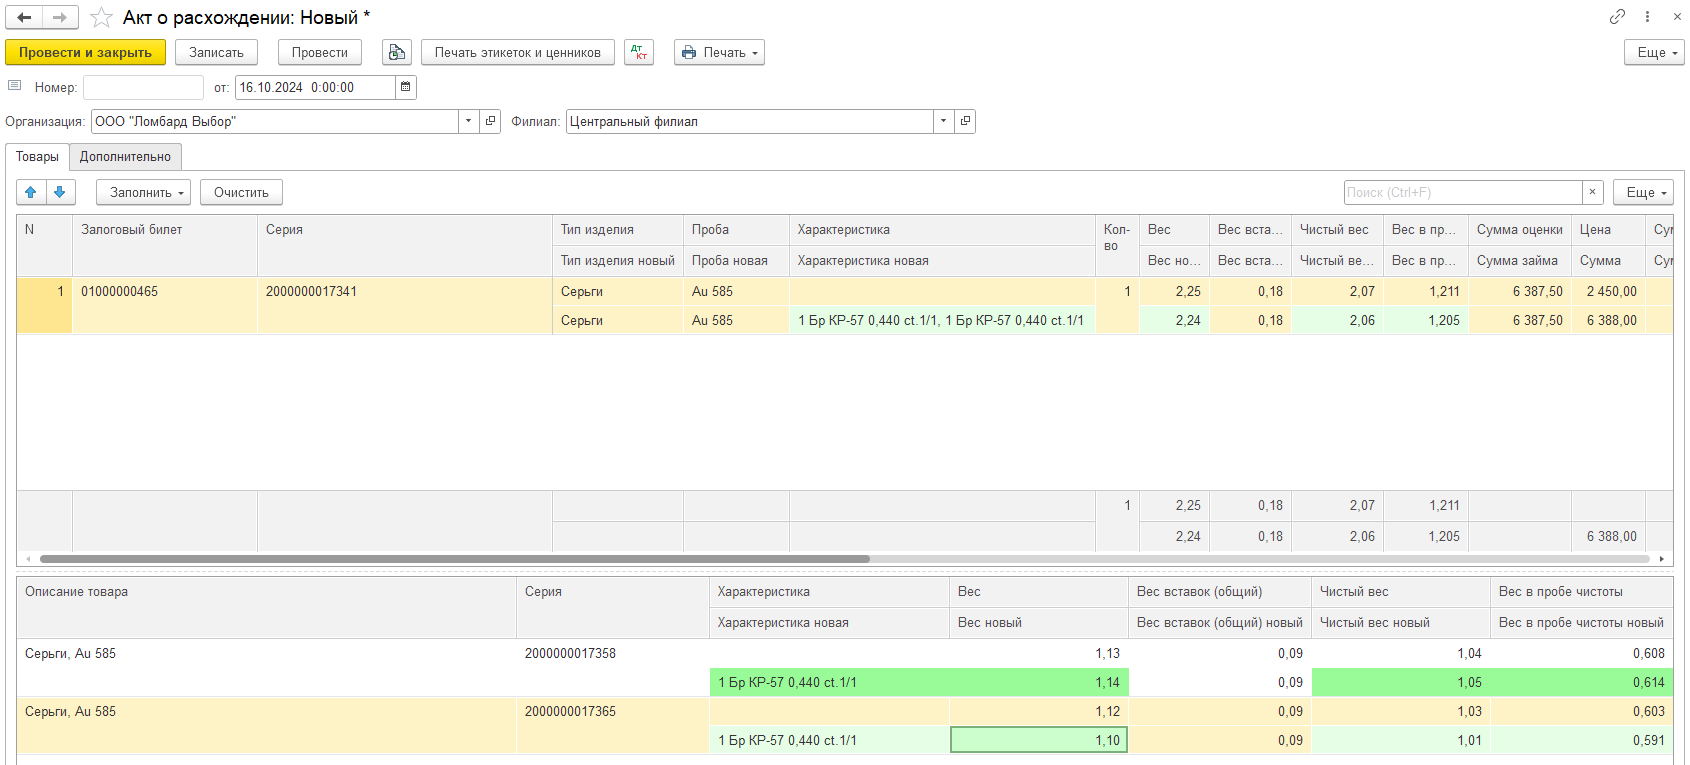The height and width of the screenshot is (765, 1690).
Task: Open the calendar date picker
Action: pos(405,87)
